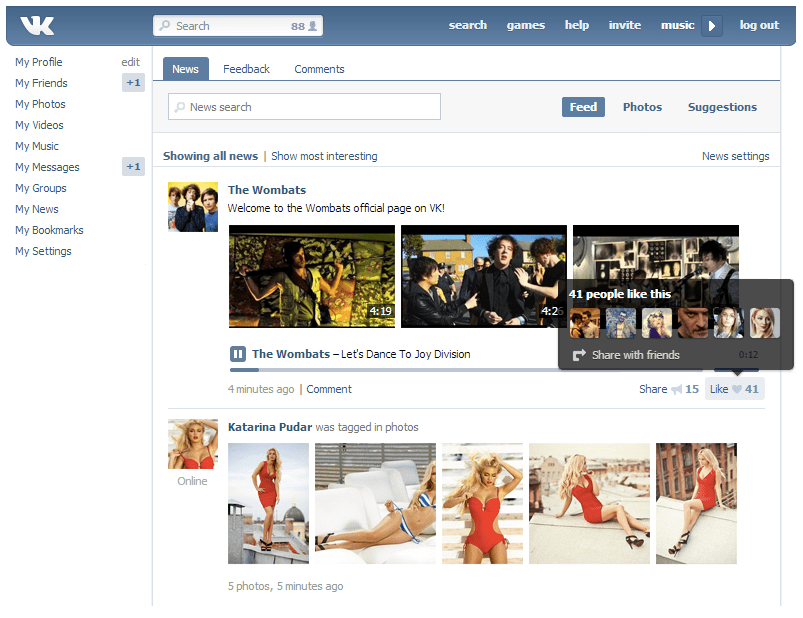Click Show most interesting
This screenshot has width=803, height=618.
click(324, 156)
